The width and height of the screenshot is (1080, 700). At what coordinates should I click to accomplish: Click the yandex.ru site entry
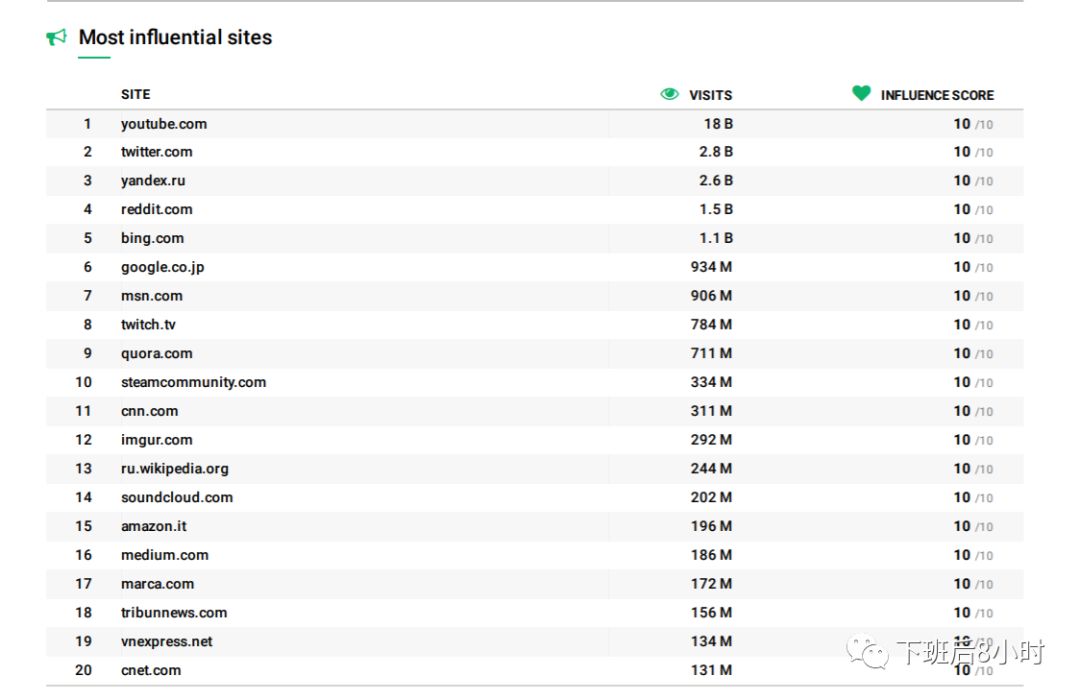click(153, 181)
